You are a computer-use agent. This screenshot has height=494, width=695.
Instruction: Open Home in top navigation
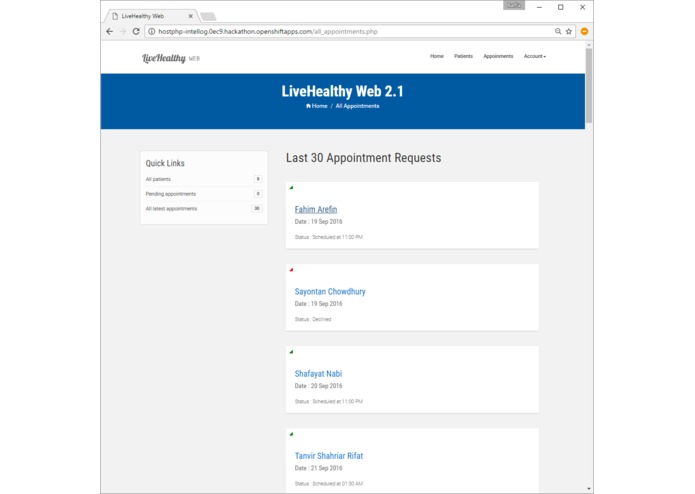[x=437, y=56]
